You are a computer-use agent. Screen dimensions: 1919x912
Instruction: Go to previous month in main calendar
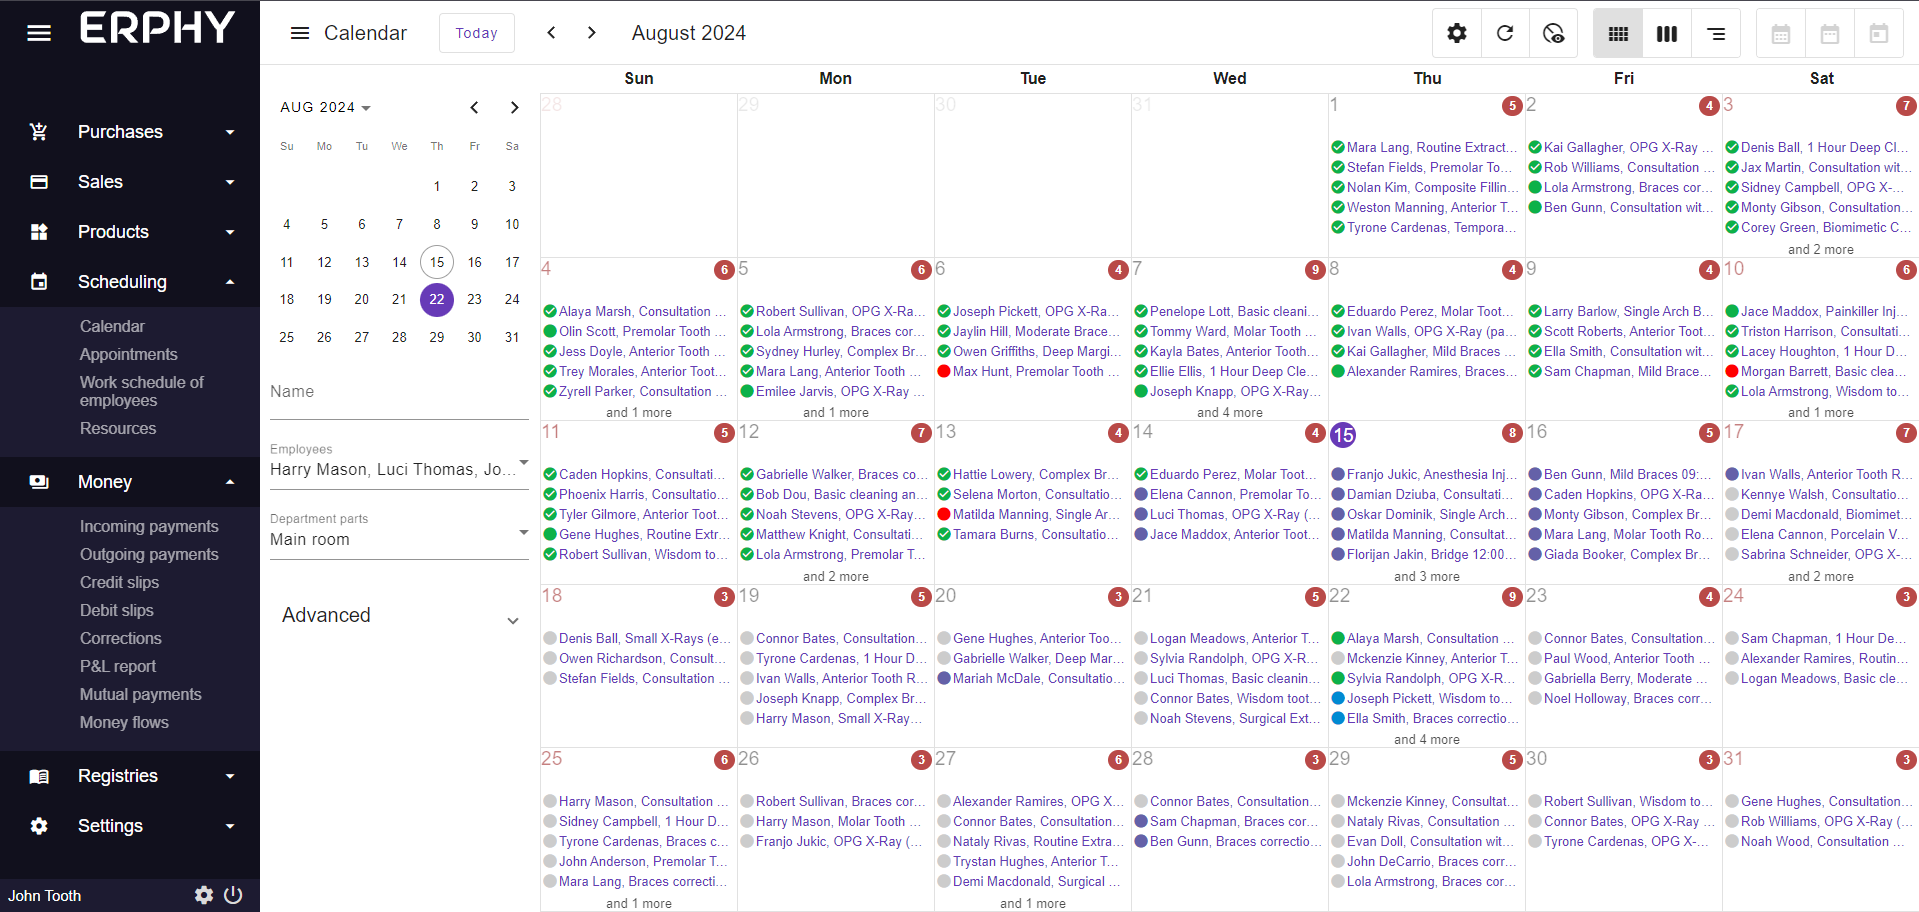551,33
